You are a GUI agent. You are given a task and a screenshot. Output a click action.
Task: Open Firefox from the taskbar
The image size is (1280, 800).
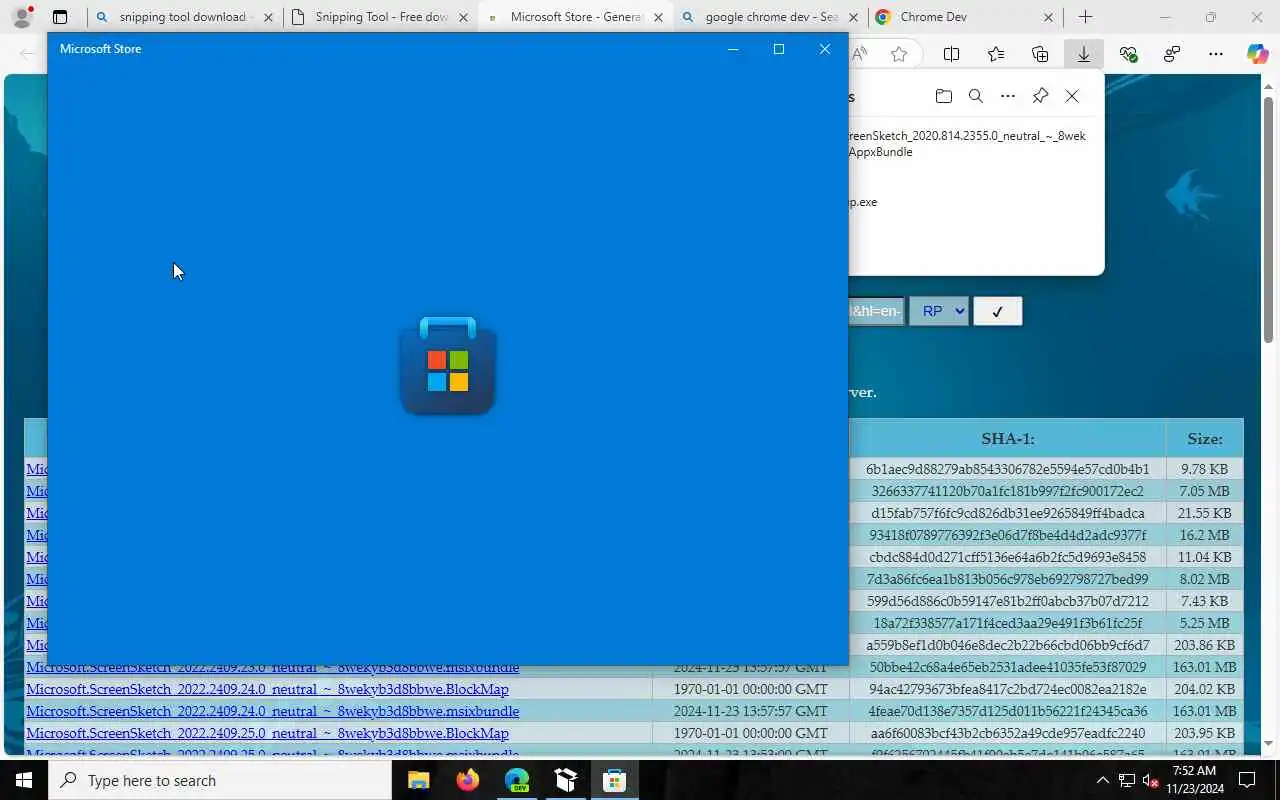click(467, 780)
